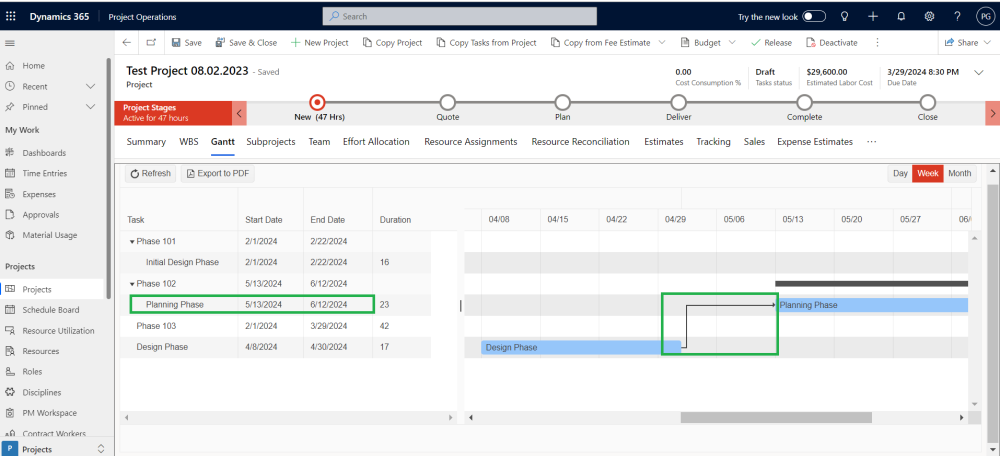Switch Gantt view to Day
The image size is (1000, 456).
click(900, 174)
